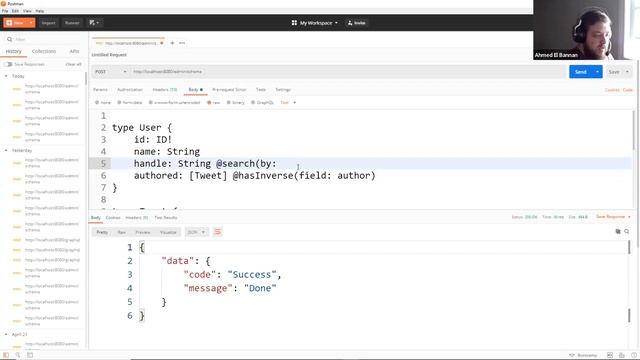Open the Help menu
This screenshot has width=640, height=360.
click(x=40, y=11)
